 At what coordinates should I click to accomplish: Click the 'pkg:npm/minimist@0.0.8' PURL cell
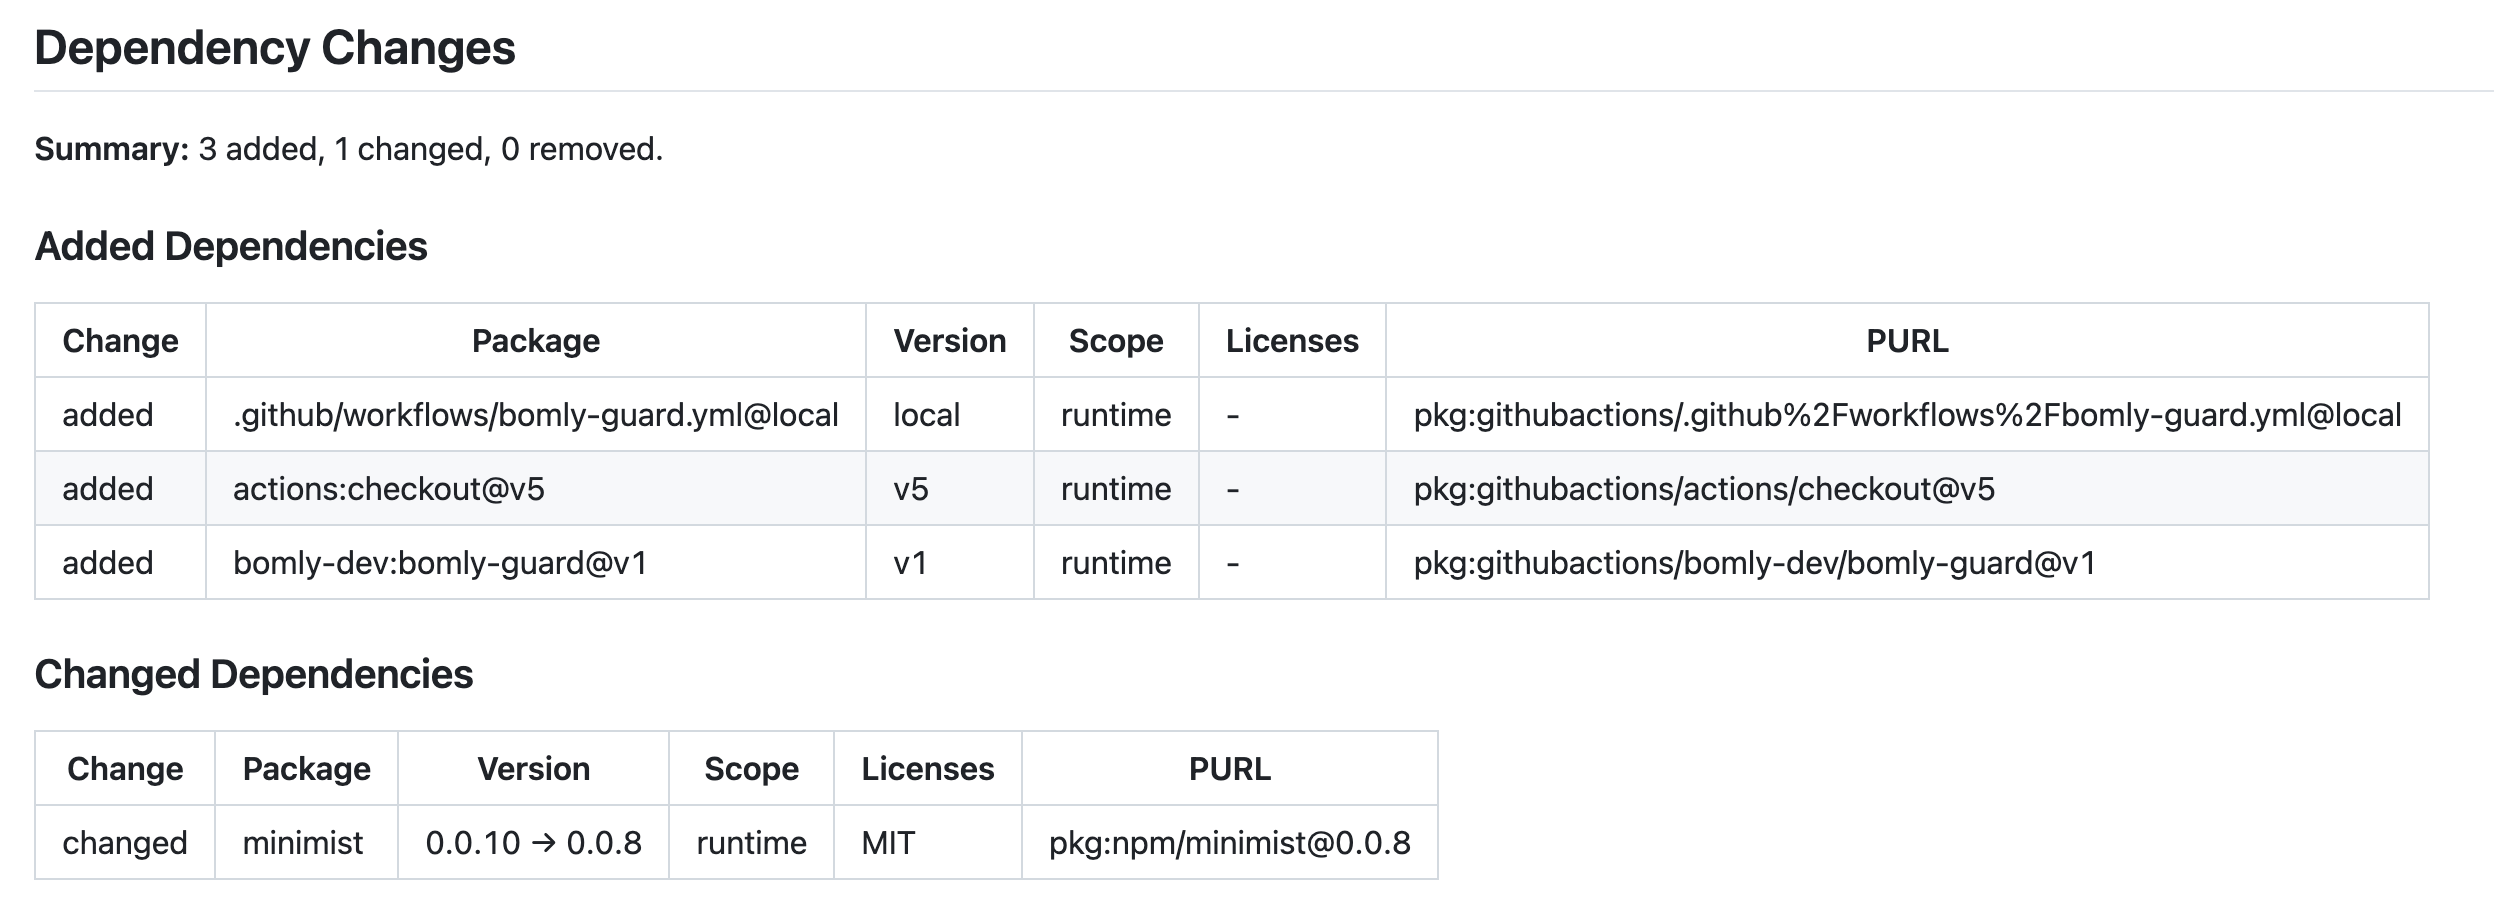[x=1230, y=843]
